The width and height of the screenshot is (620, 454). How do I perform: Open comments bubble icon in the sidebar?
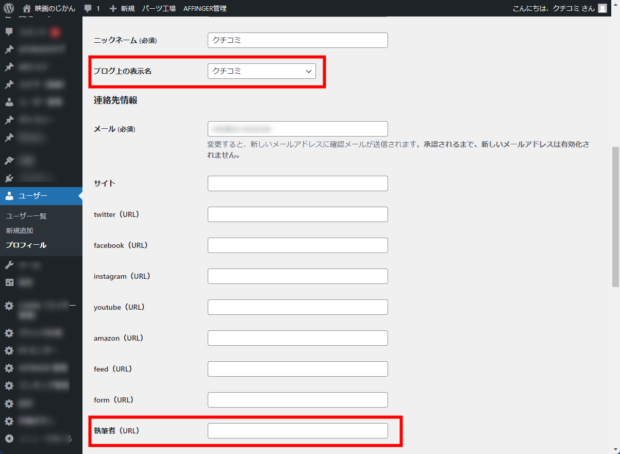coord(9,32)
